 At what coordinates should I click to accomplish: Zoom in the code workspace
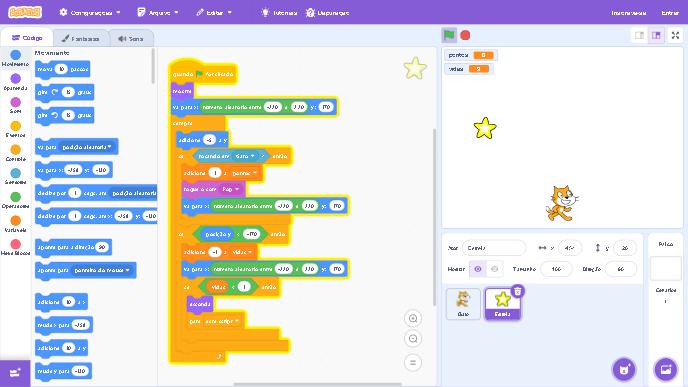(413, 319)
